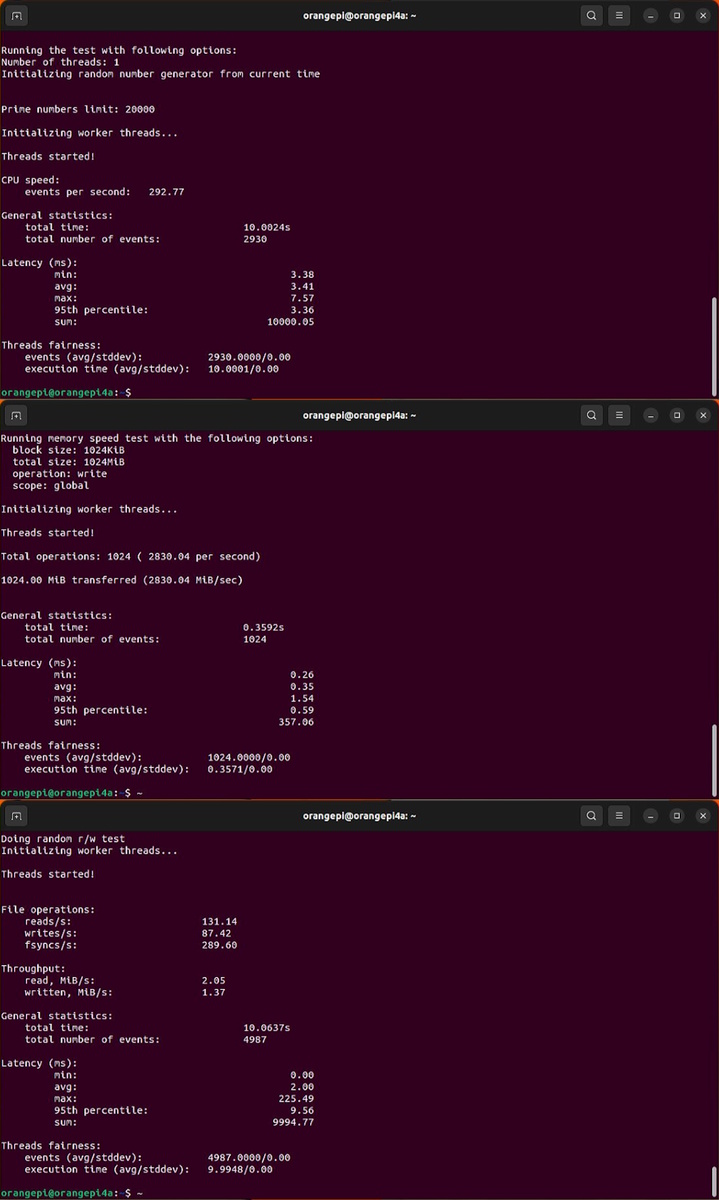Open search in the CPU test terminal window
719x1200 pixels.
click(x=592, y=16)
